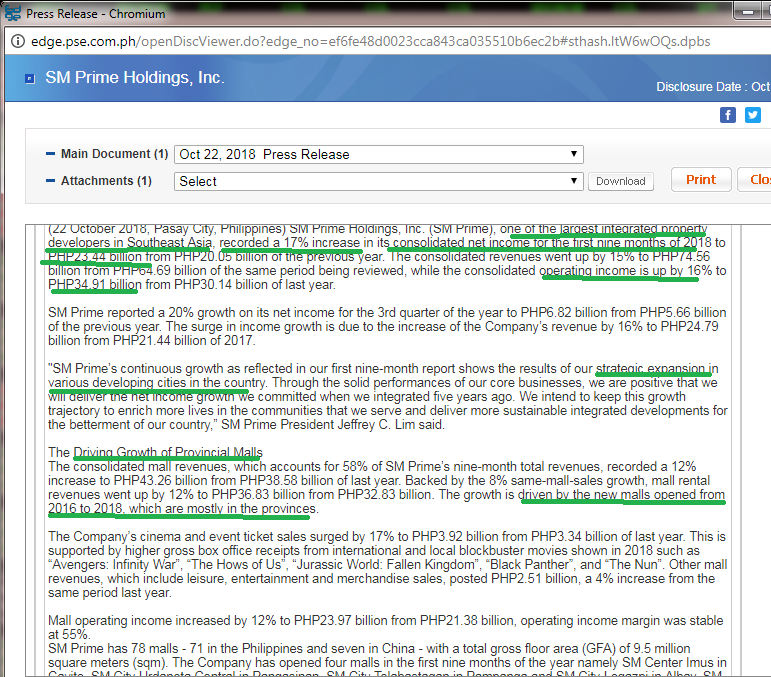
Task: Click the 'Press Release - Chromium' window title
Action: 95,14
